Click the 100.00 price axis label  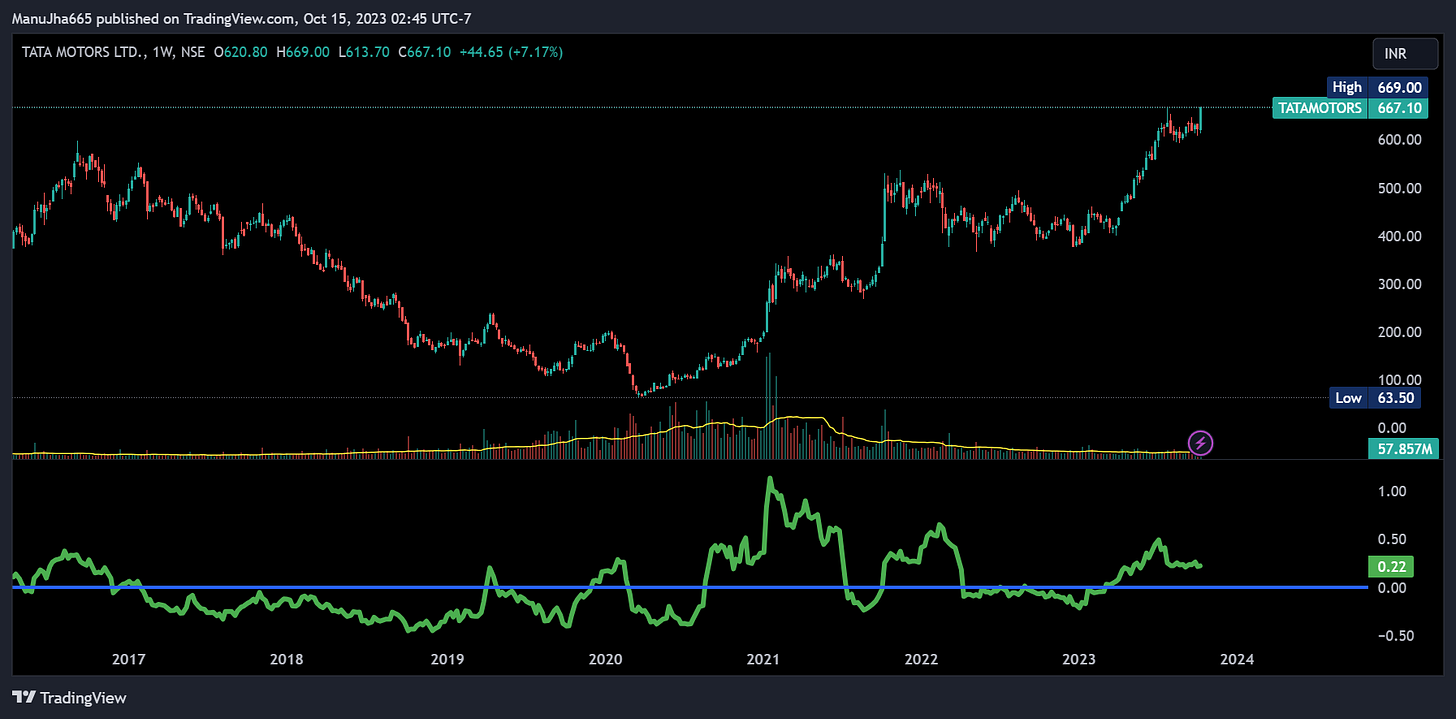coord(1398,380)
